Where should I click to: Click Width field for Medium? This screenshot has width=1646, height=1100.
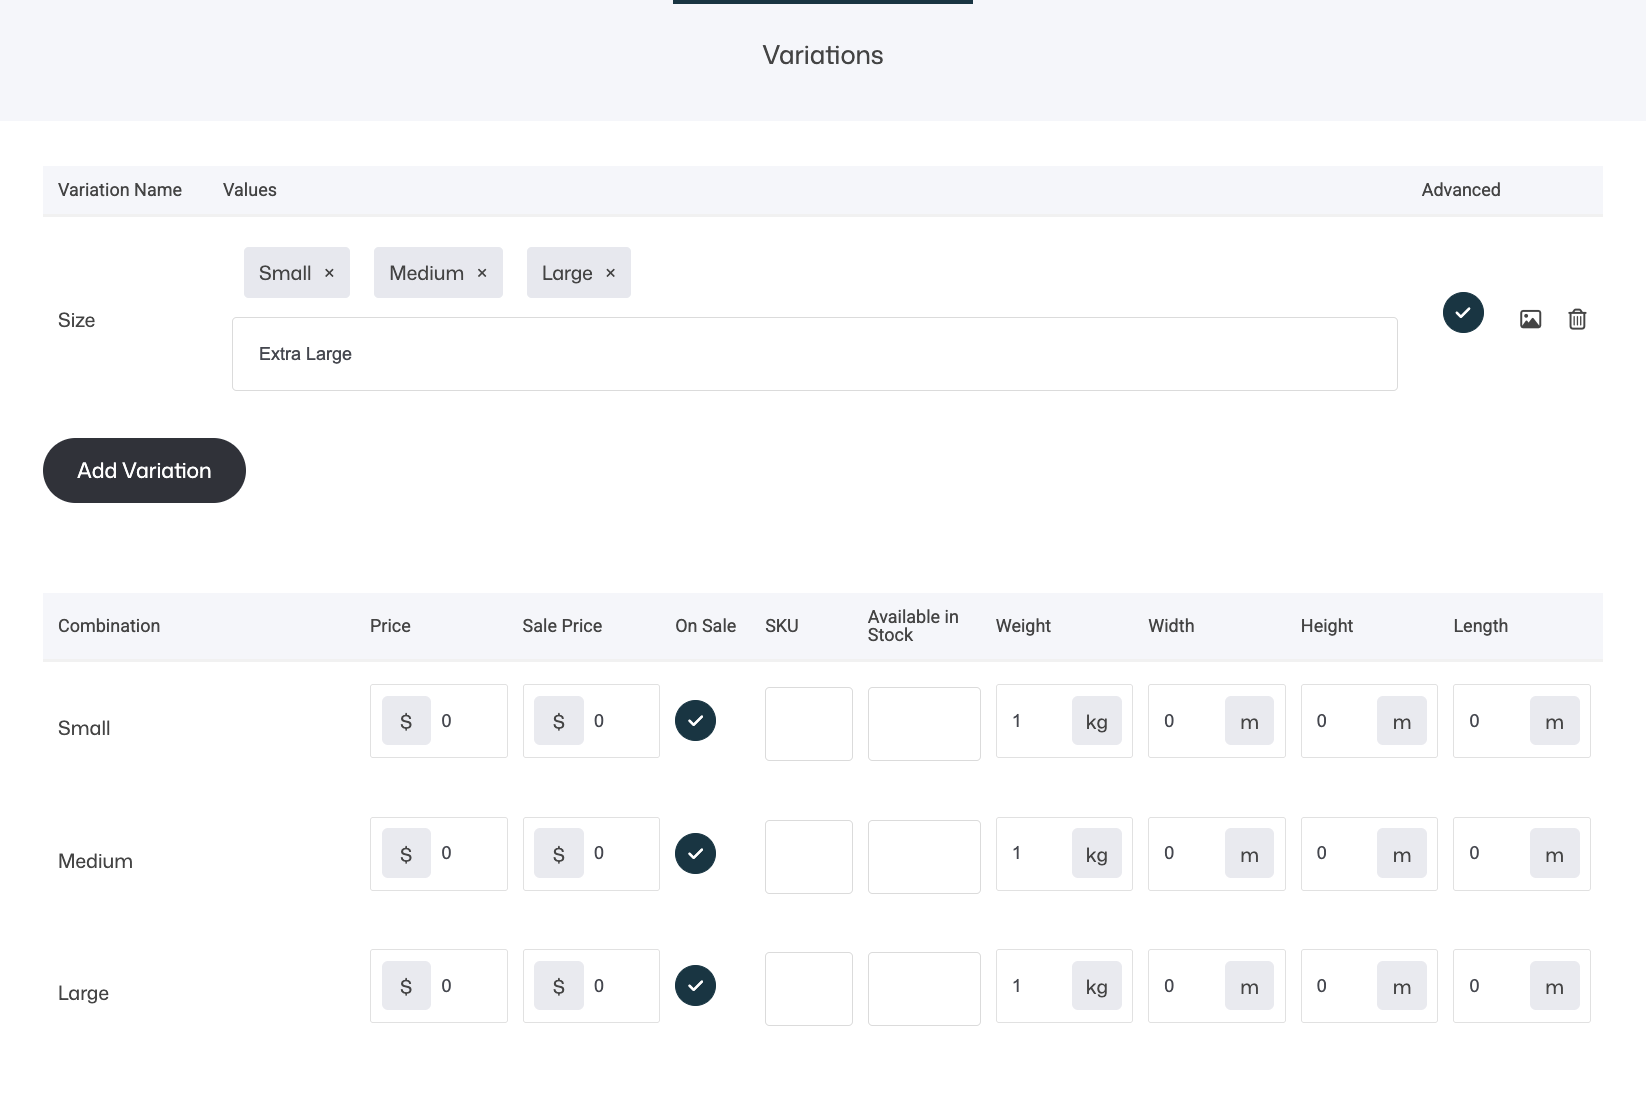click(x=1217, y=854)
